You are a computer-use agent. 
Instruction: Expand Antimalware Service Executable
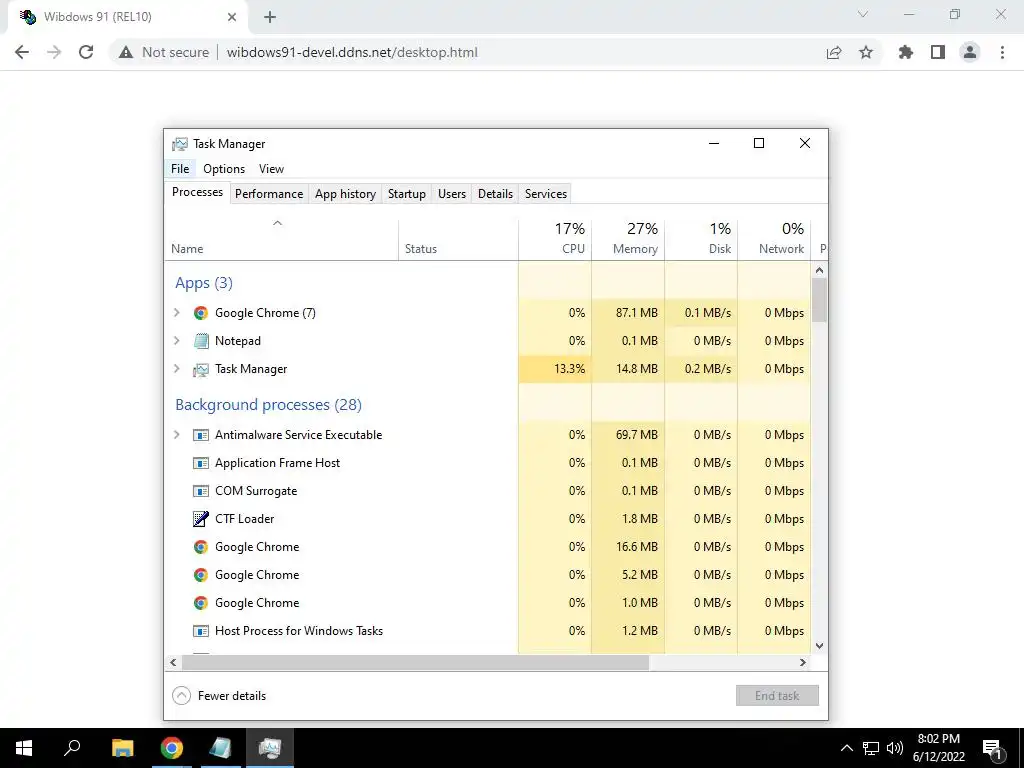[176, 435]
